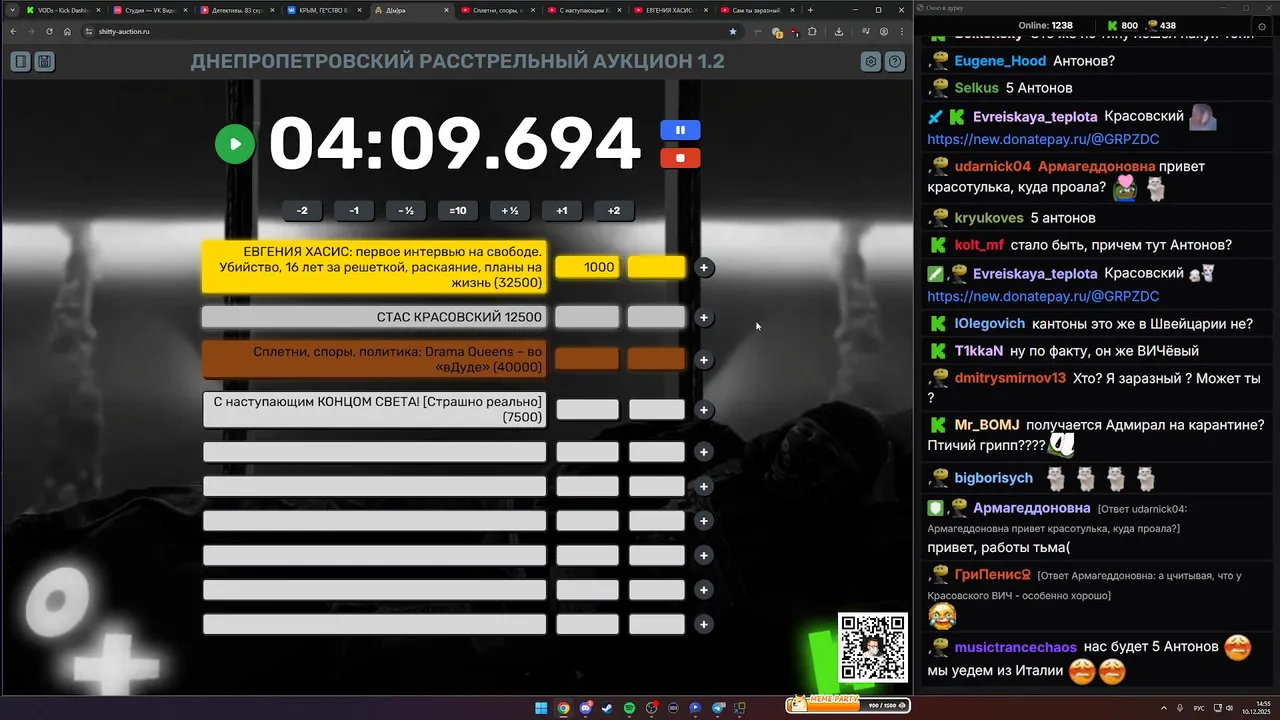Click the save floppy disk icon
Image resolution: width=1280 pixels, height=720 pixels.
pos(44,62)
